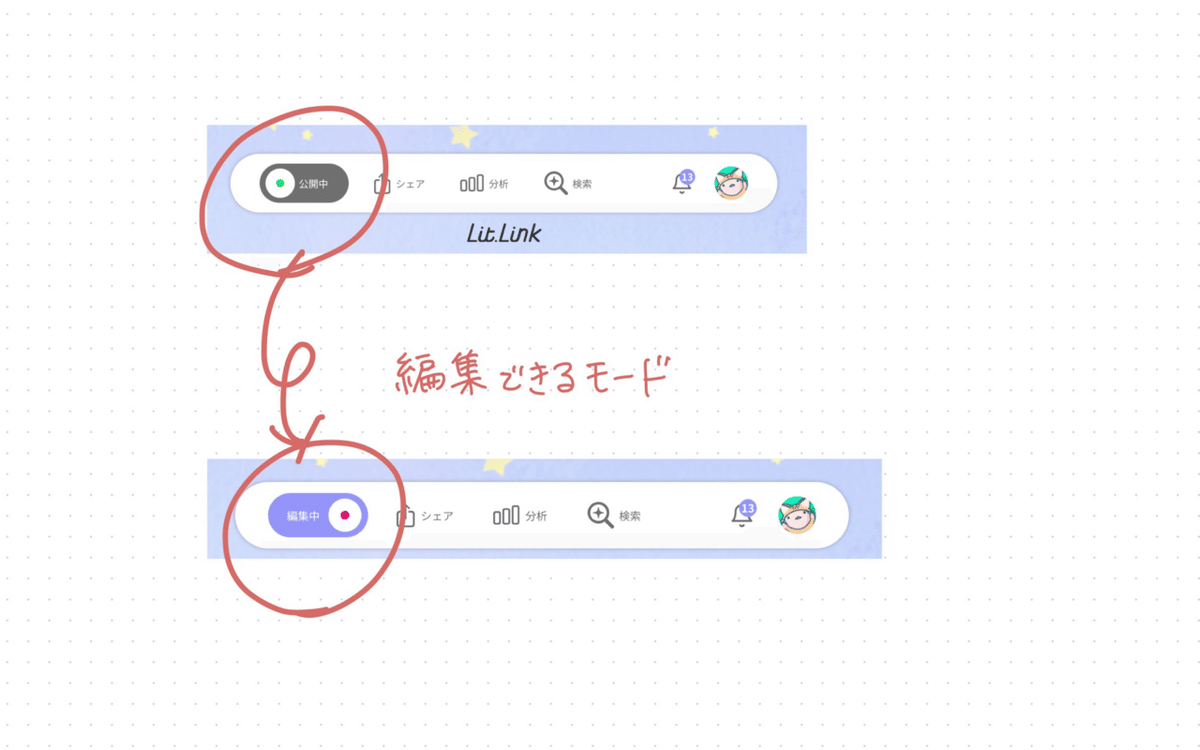Click the profile avatar in the 編集中 bar
This screenshot has width=1200, height=750.
pyautogui.click(x=797, y=515)
